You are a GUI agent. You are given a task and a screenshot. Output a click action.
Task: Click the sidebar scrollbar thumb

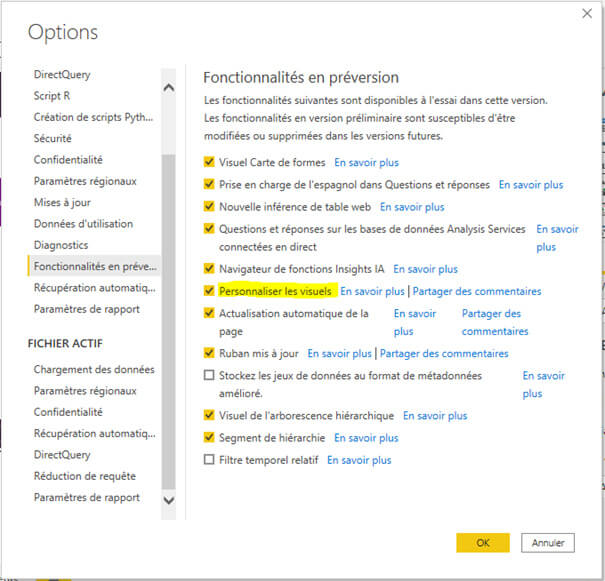(x=169, y=322)
